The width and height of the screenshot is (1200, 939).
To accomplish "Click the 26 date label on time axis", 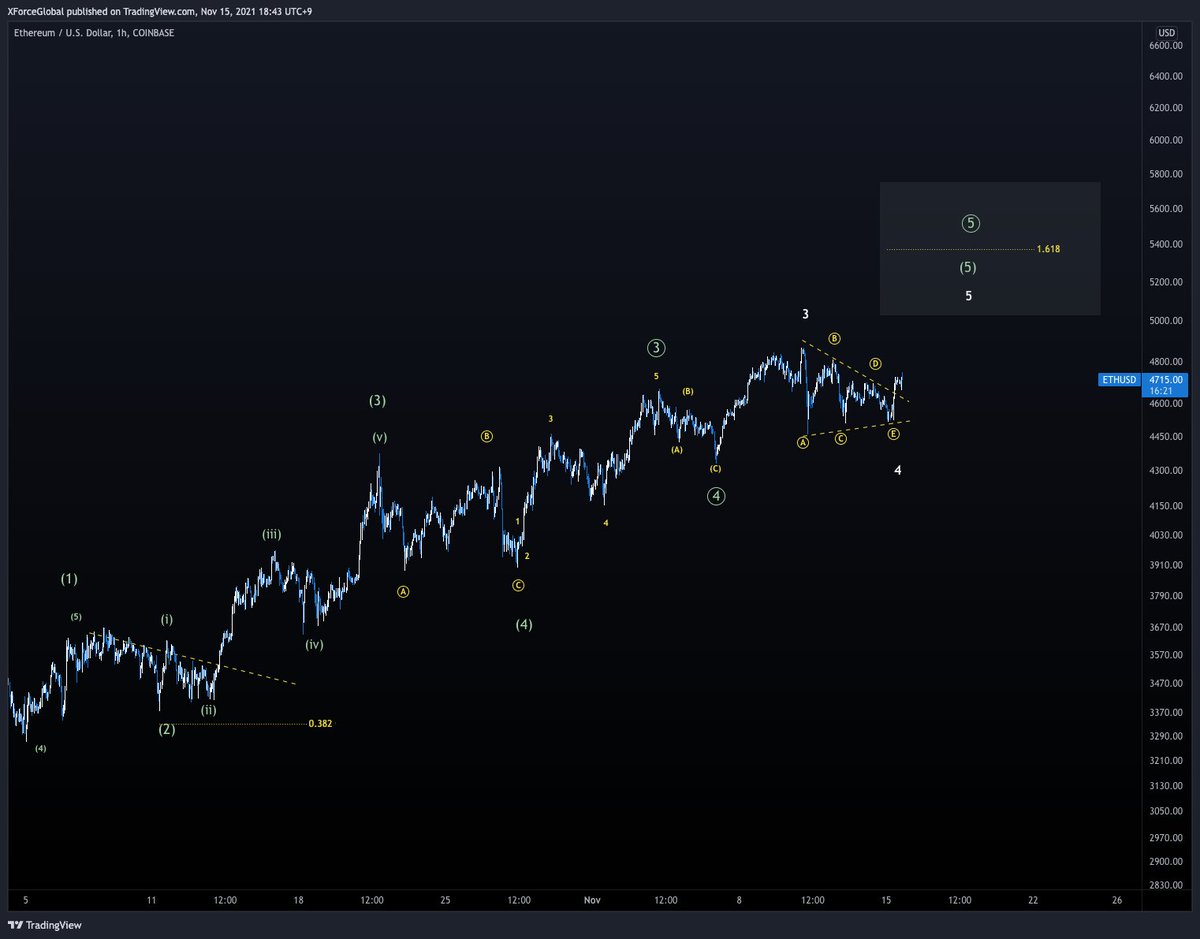I will pyautogui.click(x=1117, y=900).
